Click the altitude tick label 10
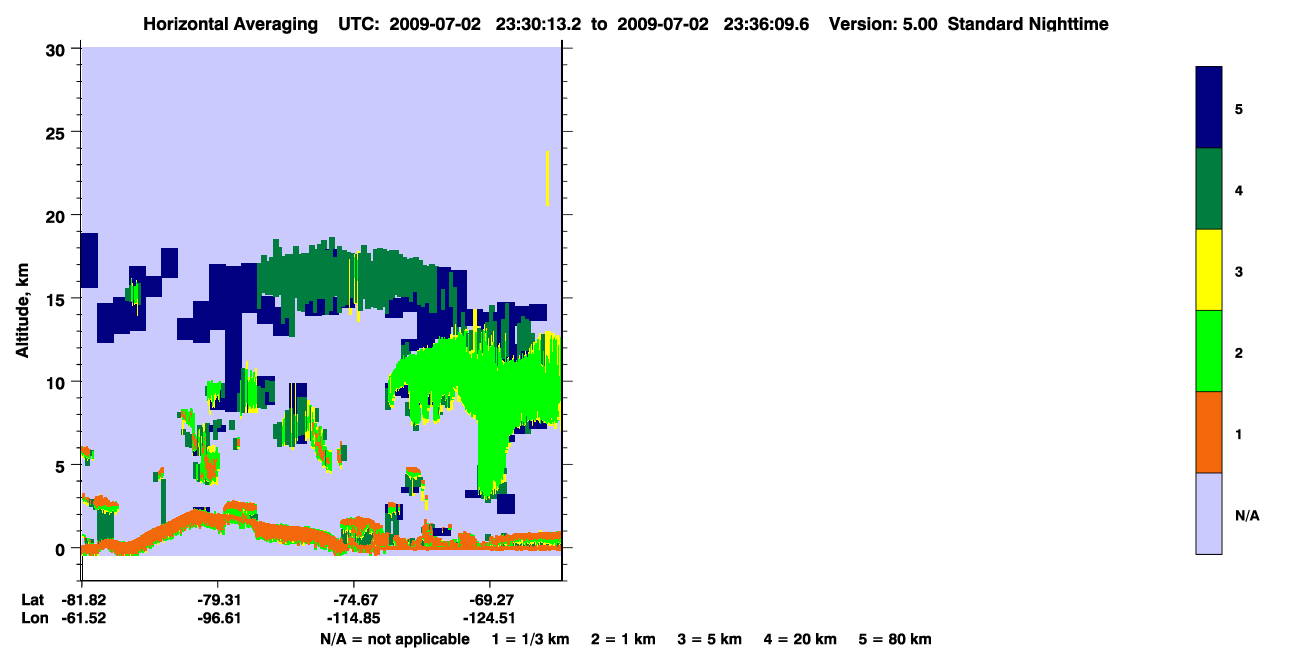 point(56,382)
